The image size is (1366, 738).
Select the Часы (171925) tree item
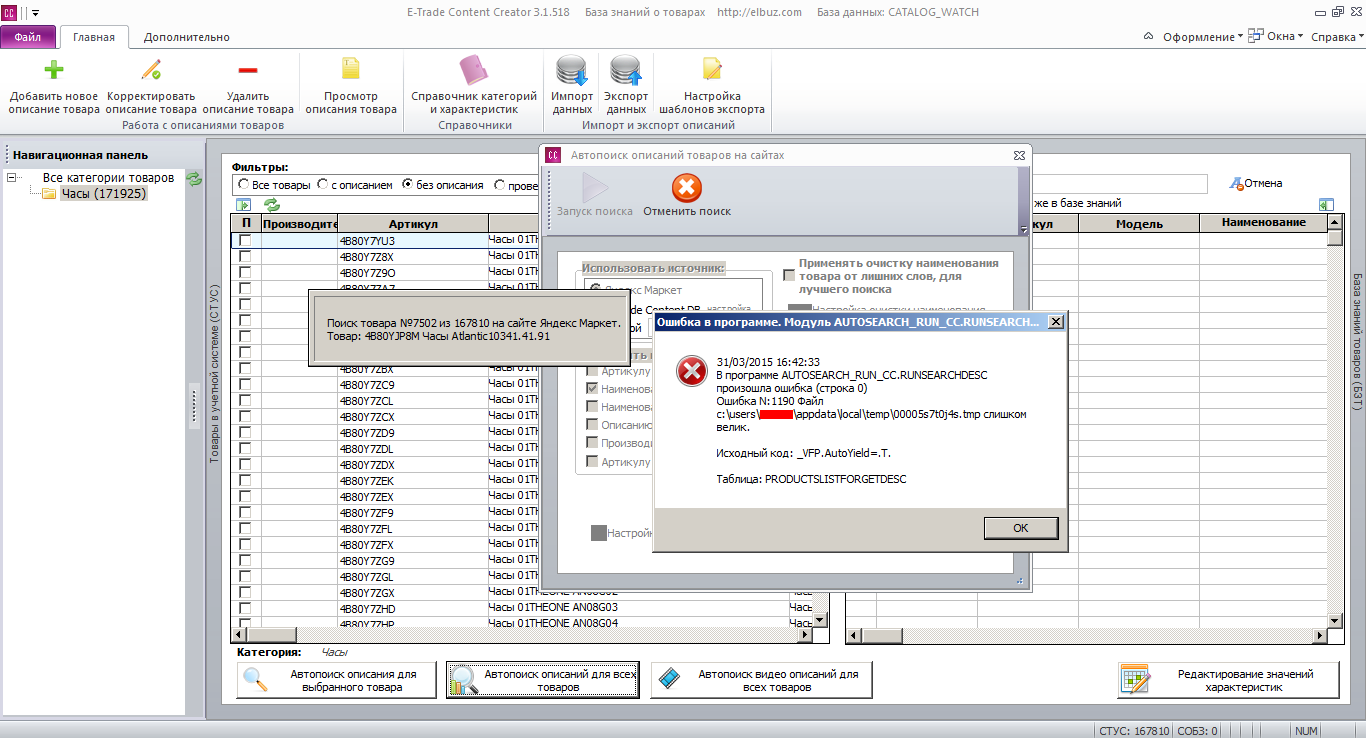pos(103,194)
